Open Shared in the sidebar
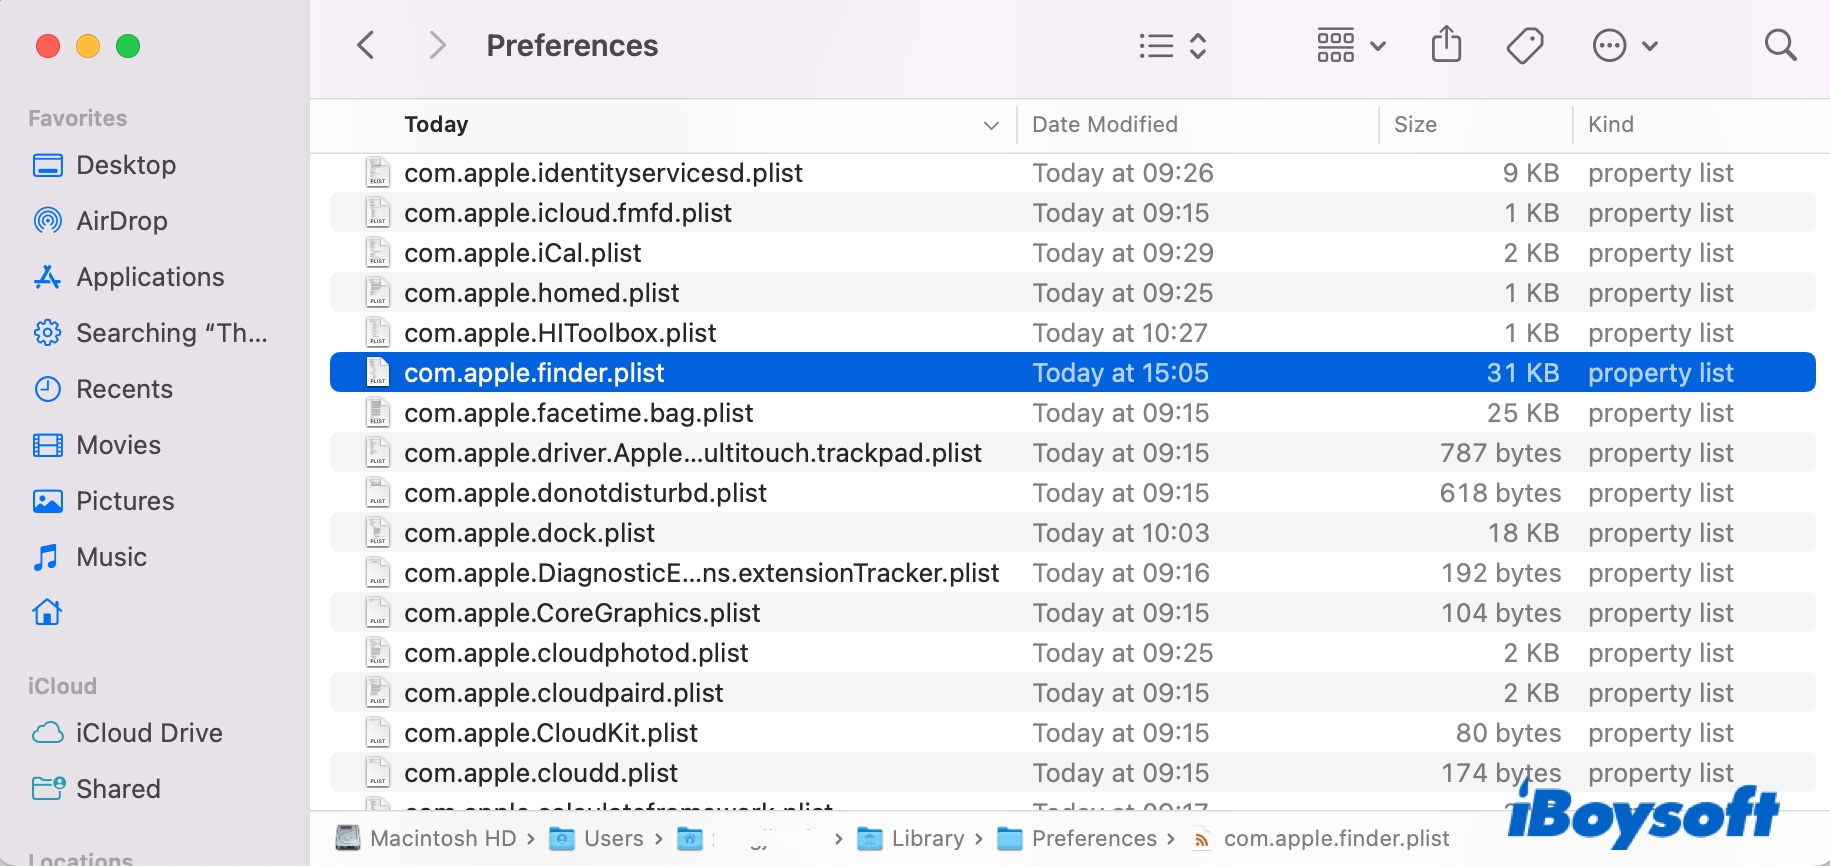 (96, 789)
